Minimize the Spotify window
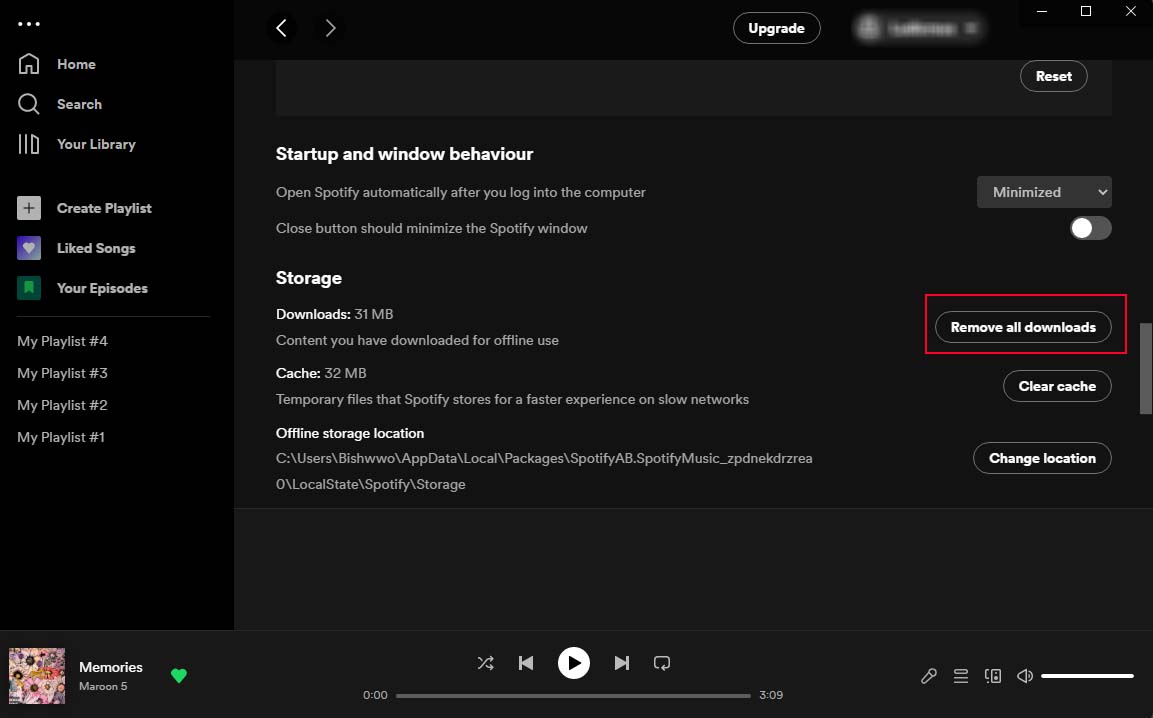Image resolution: width=1153 pixels, height=718 pixels. click(x=1042, y=11)
